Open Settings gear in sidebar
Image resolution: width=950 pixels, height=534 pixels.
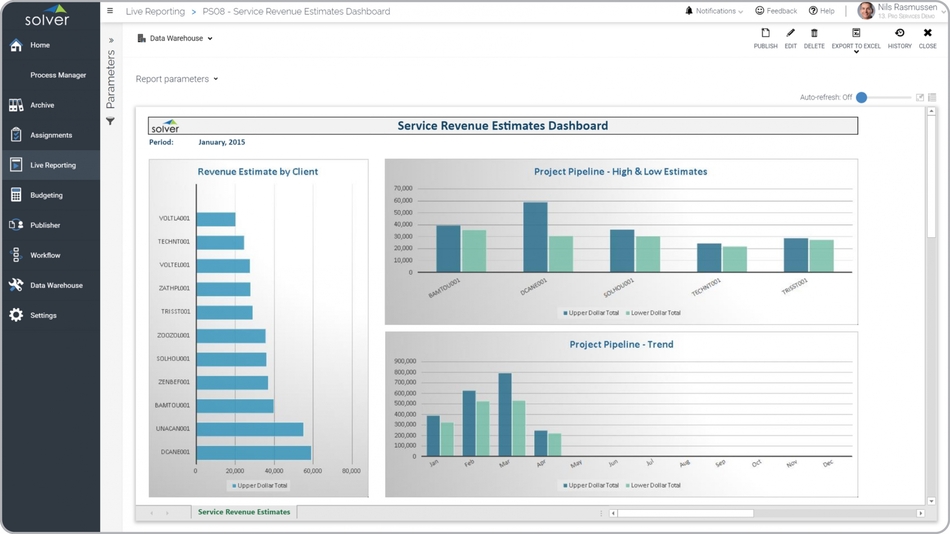tap(16, 315)
